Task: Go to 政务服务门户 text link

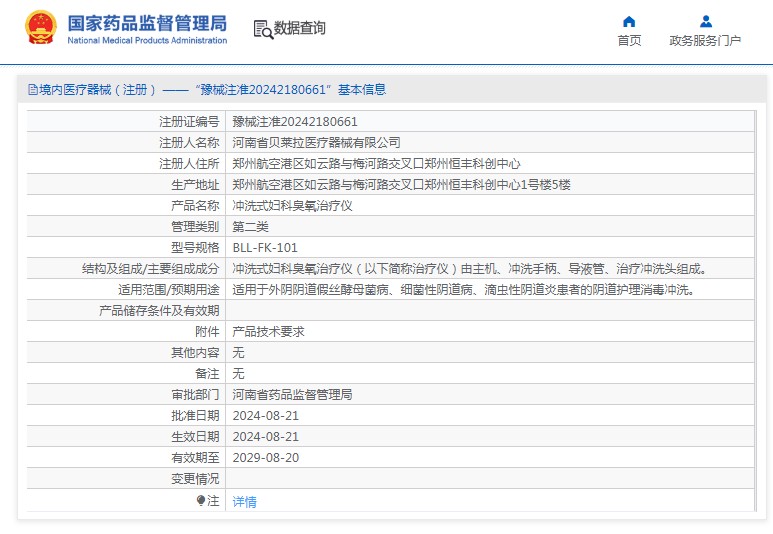Action: tap(705, 41)
